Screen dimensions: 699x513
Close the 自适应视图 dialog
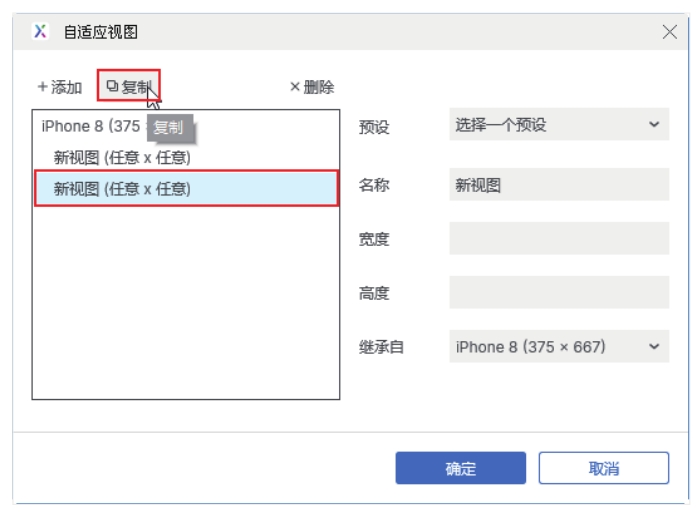click(x=670, y=32)
